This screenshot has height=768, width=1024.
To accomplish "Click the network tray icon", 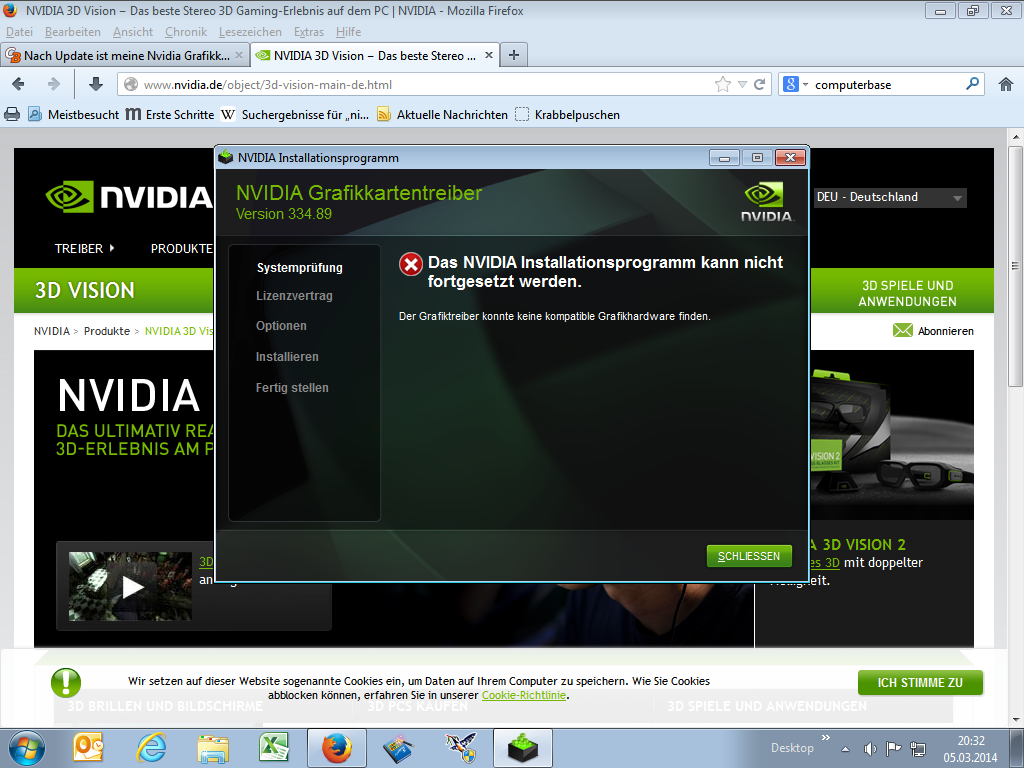I will (x=918, y=748).
